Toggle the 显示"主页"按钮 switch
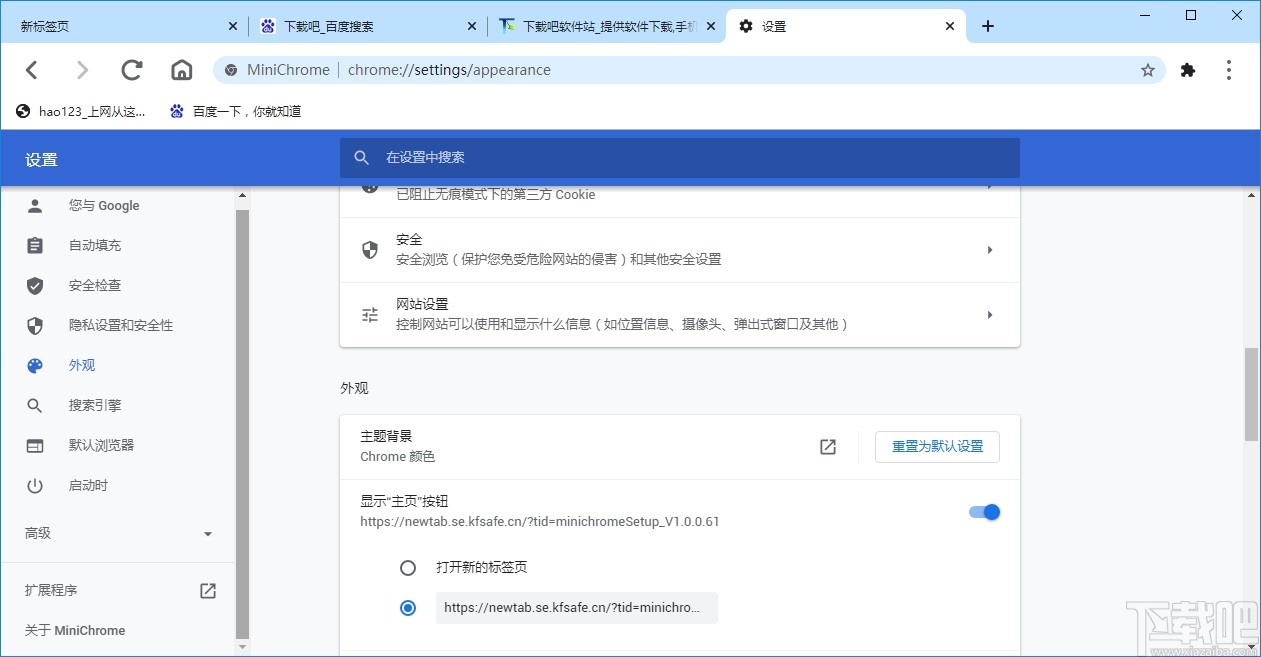The width and height of the screenshot is (1261, 657). [x=984, y=512]
